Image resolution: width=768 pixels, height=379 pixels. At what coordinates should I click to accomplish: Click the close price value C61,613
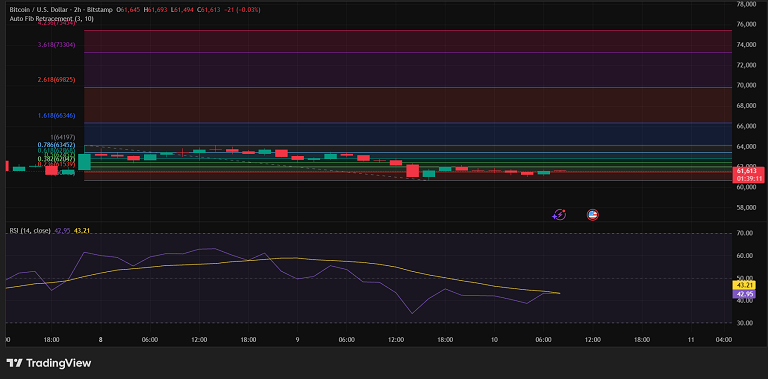pos(208,10)
